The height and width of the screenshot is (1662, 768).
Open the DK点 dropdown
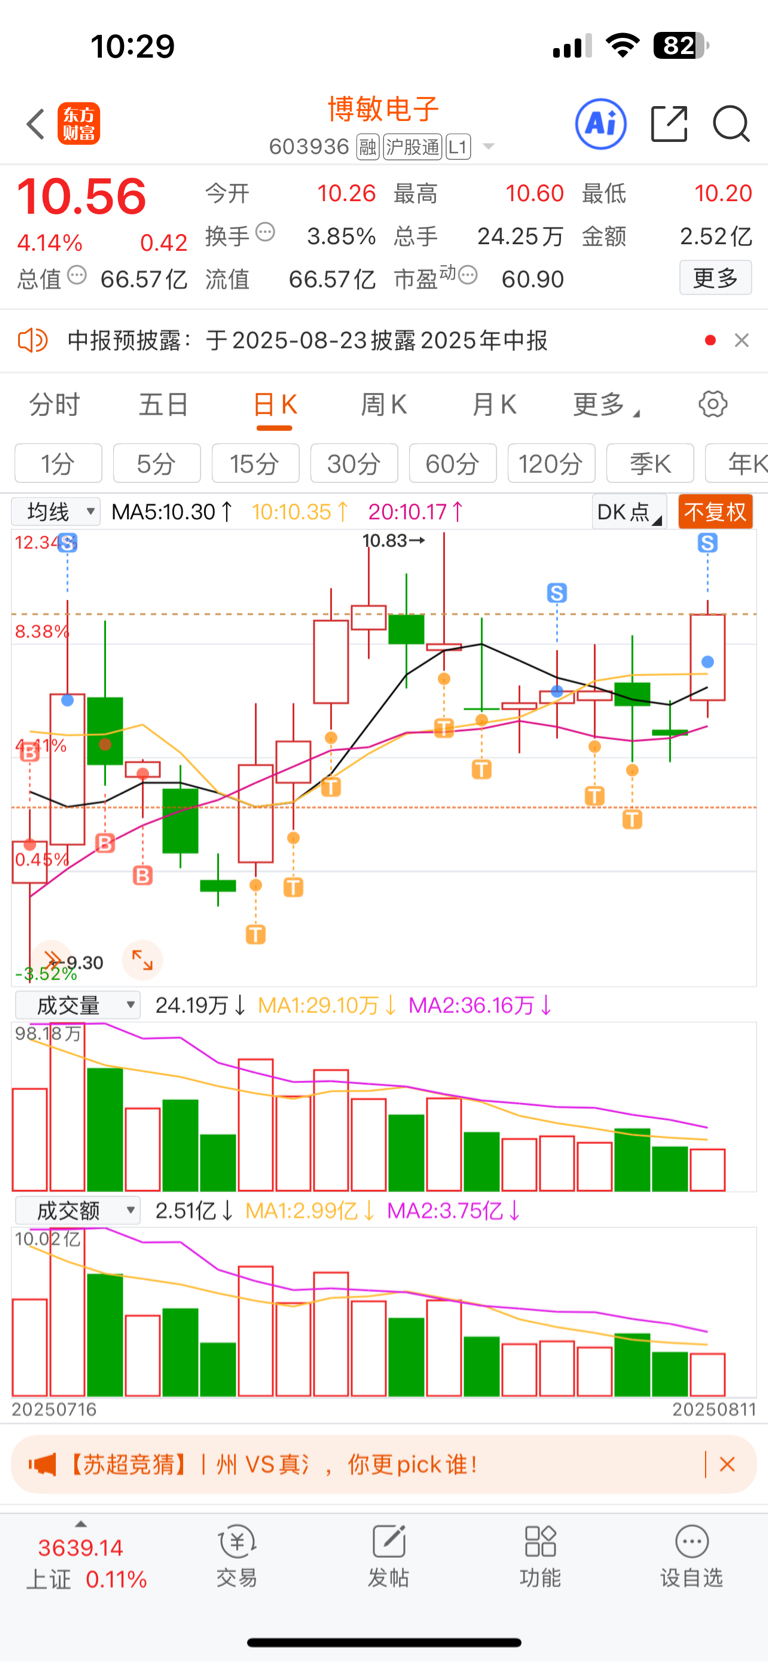coord(629,512)
